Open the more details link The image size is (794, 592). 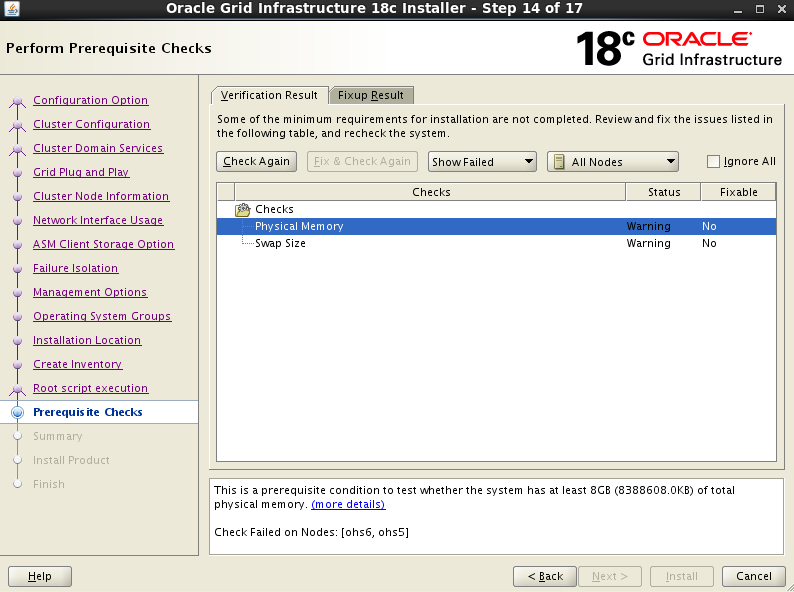(x=348, y=504)
